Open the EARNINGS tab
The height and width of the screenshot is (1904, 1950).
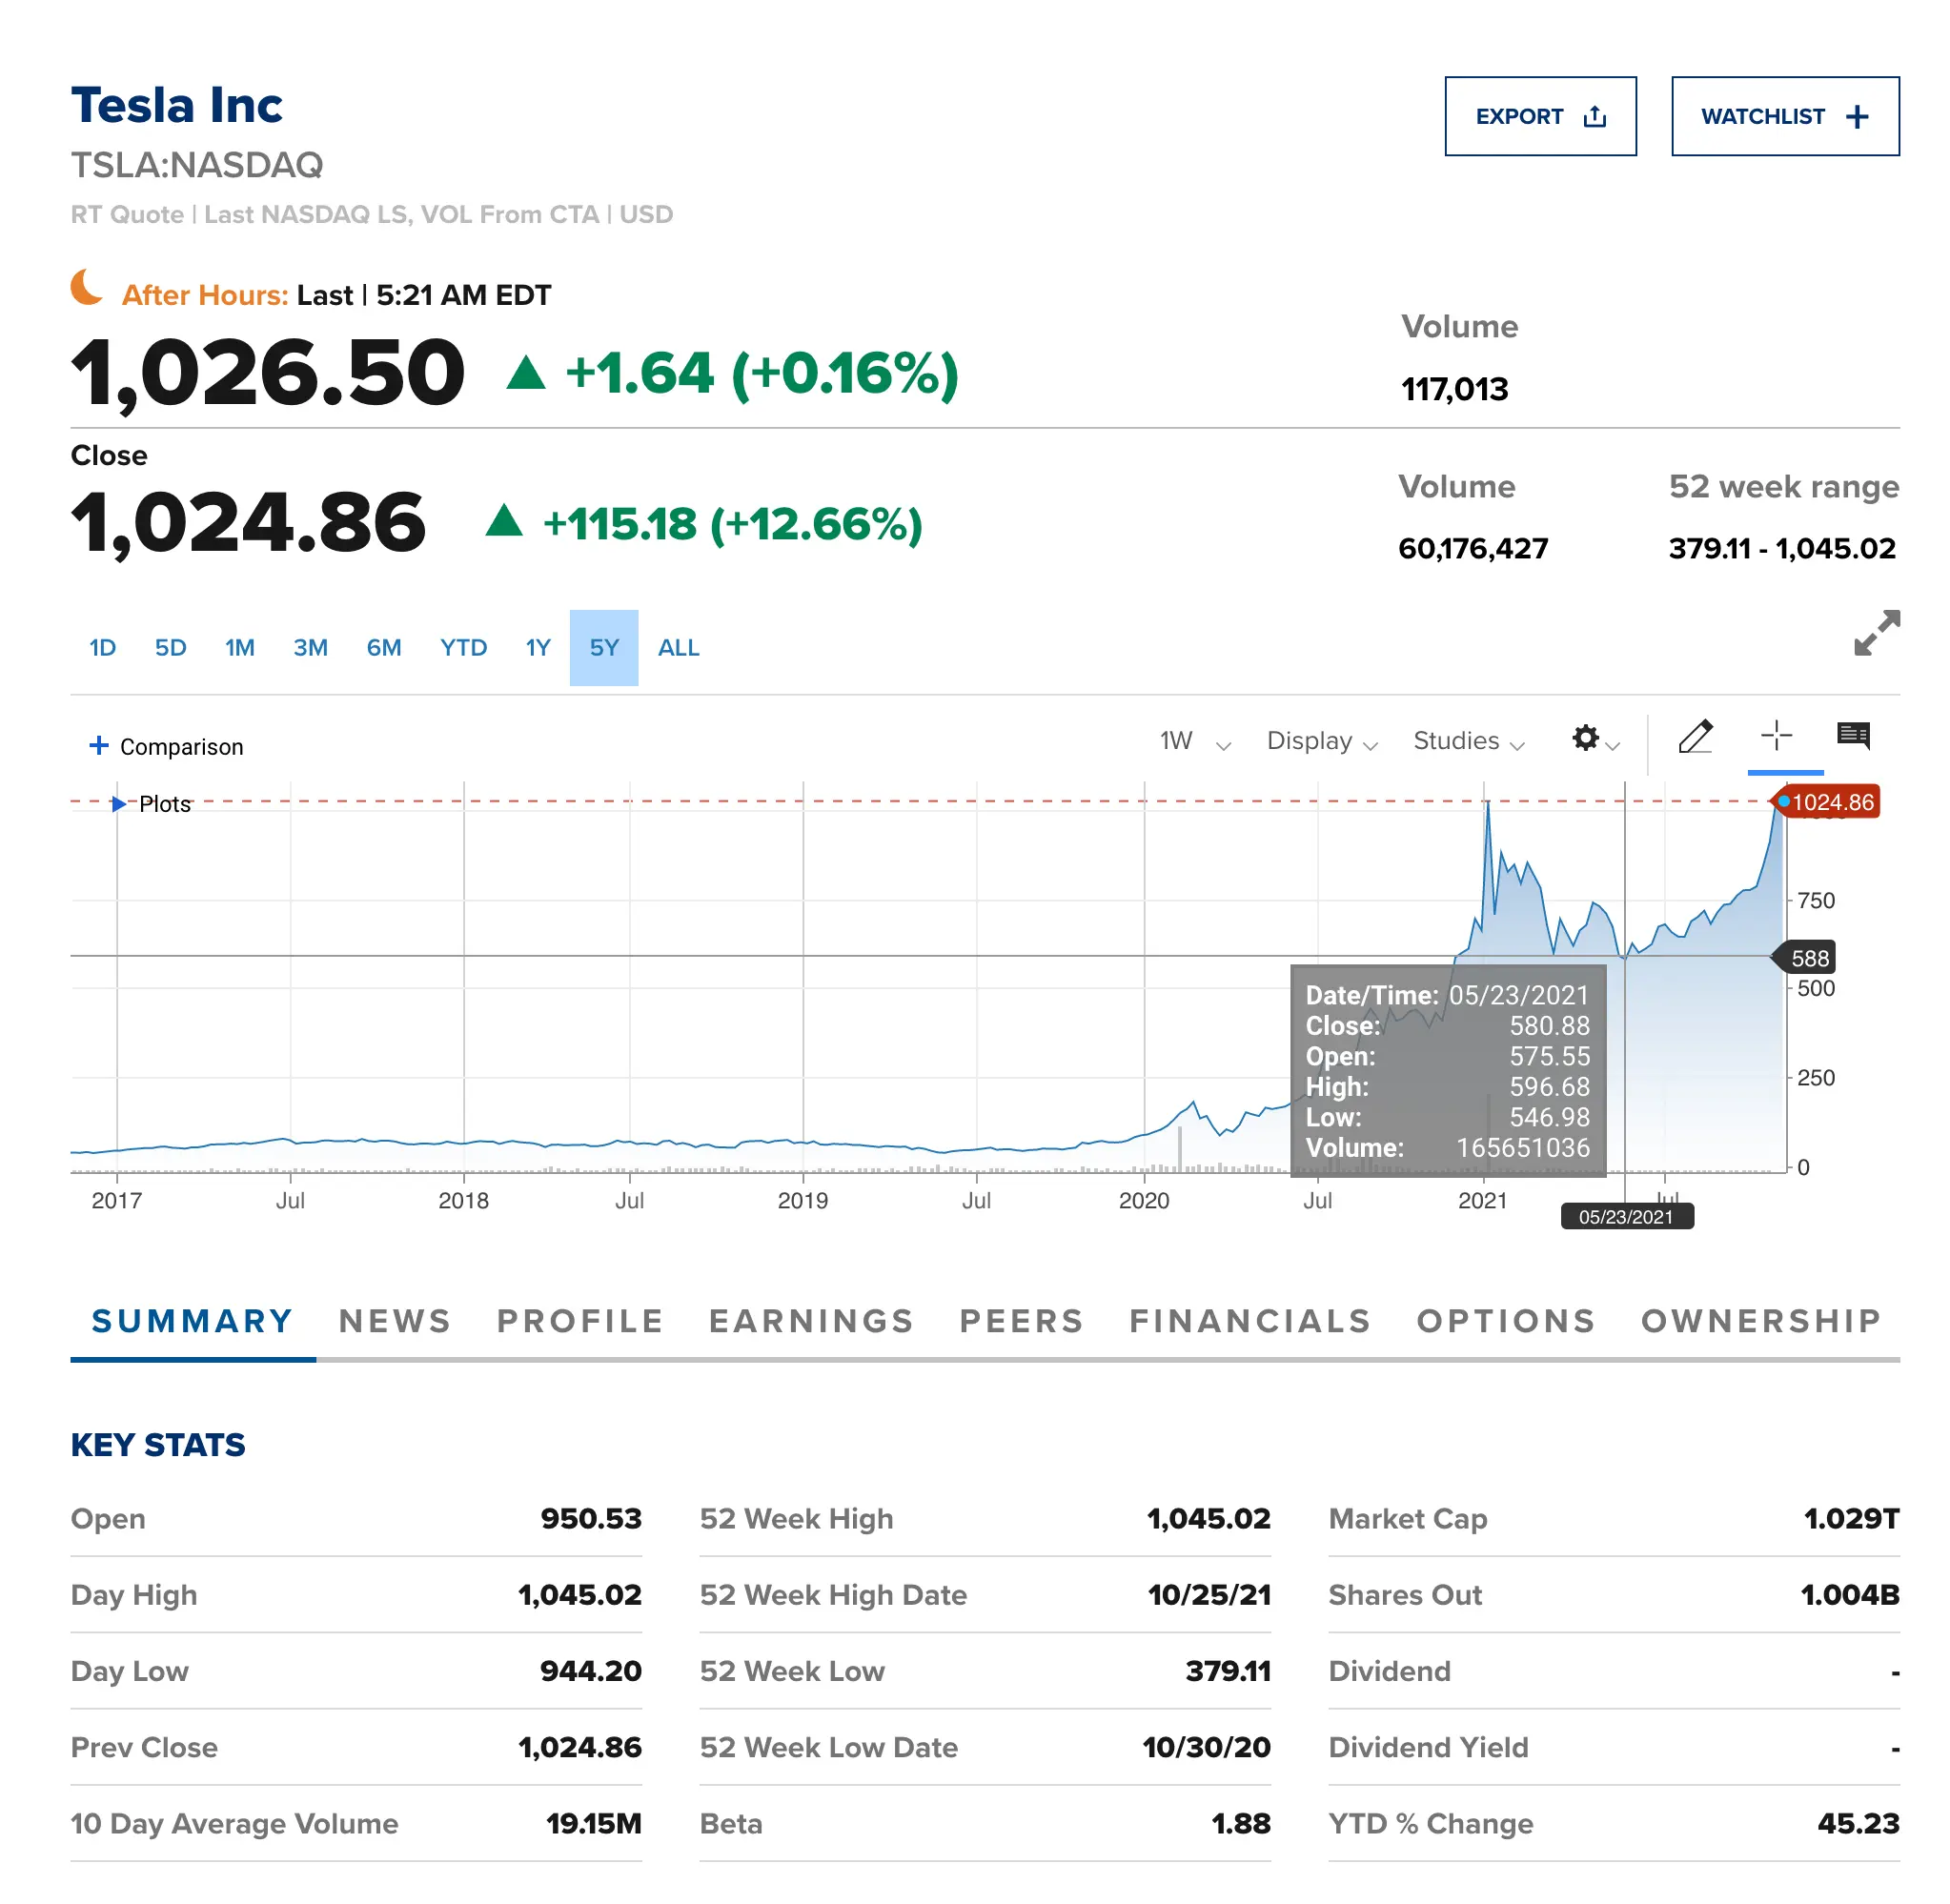[811, 1322]
